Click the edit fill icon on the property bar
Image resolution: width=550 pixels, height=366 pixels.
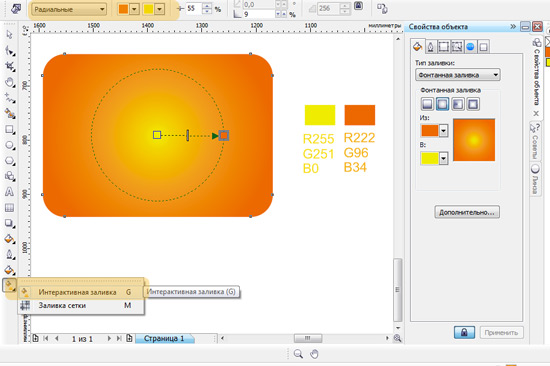pos(16,9)
